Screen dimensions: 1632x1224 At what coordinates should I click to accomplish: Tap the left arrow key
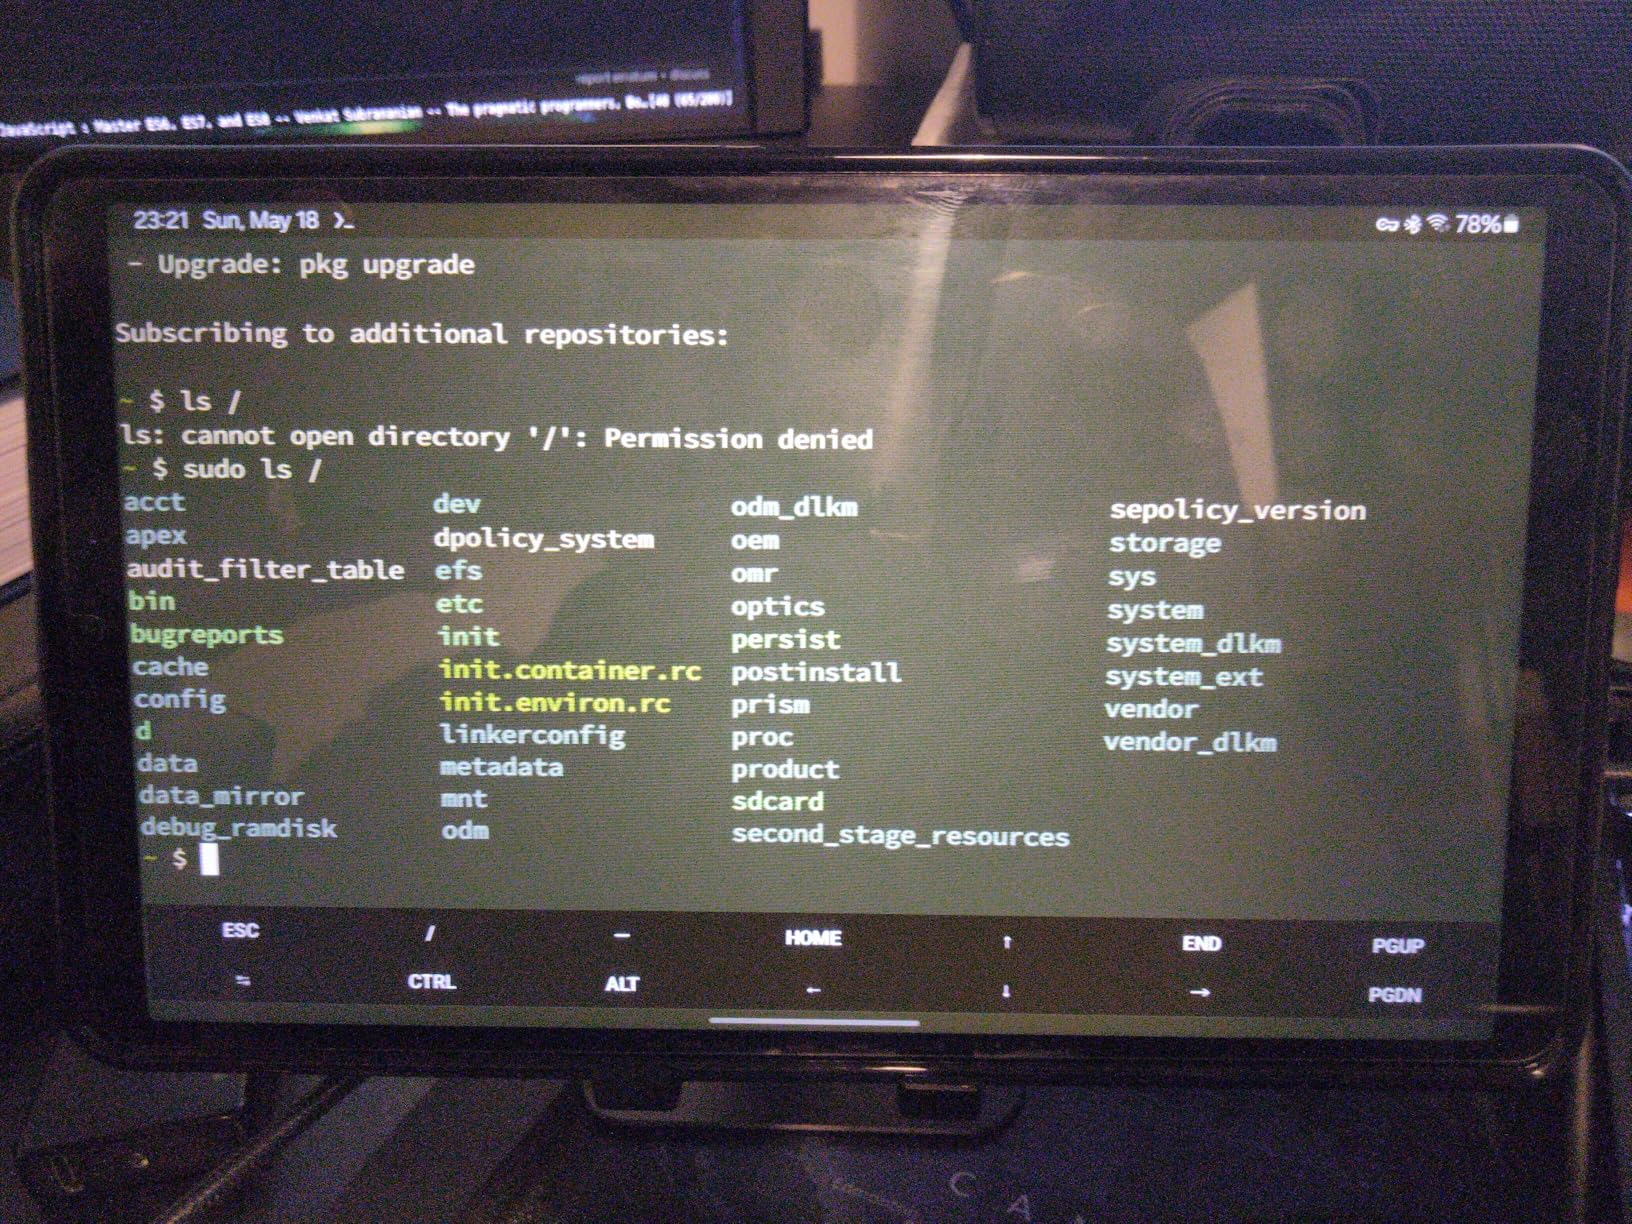click(813, 990)
